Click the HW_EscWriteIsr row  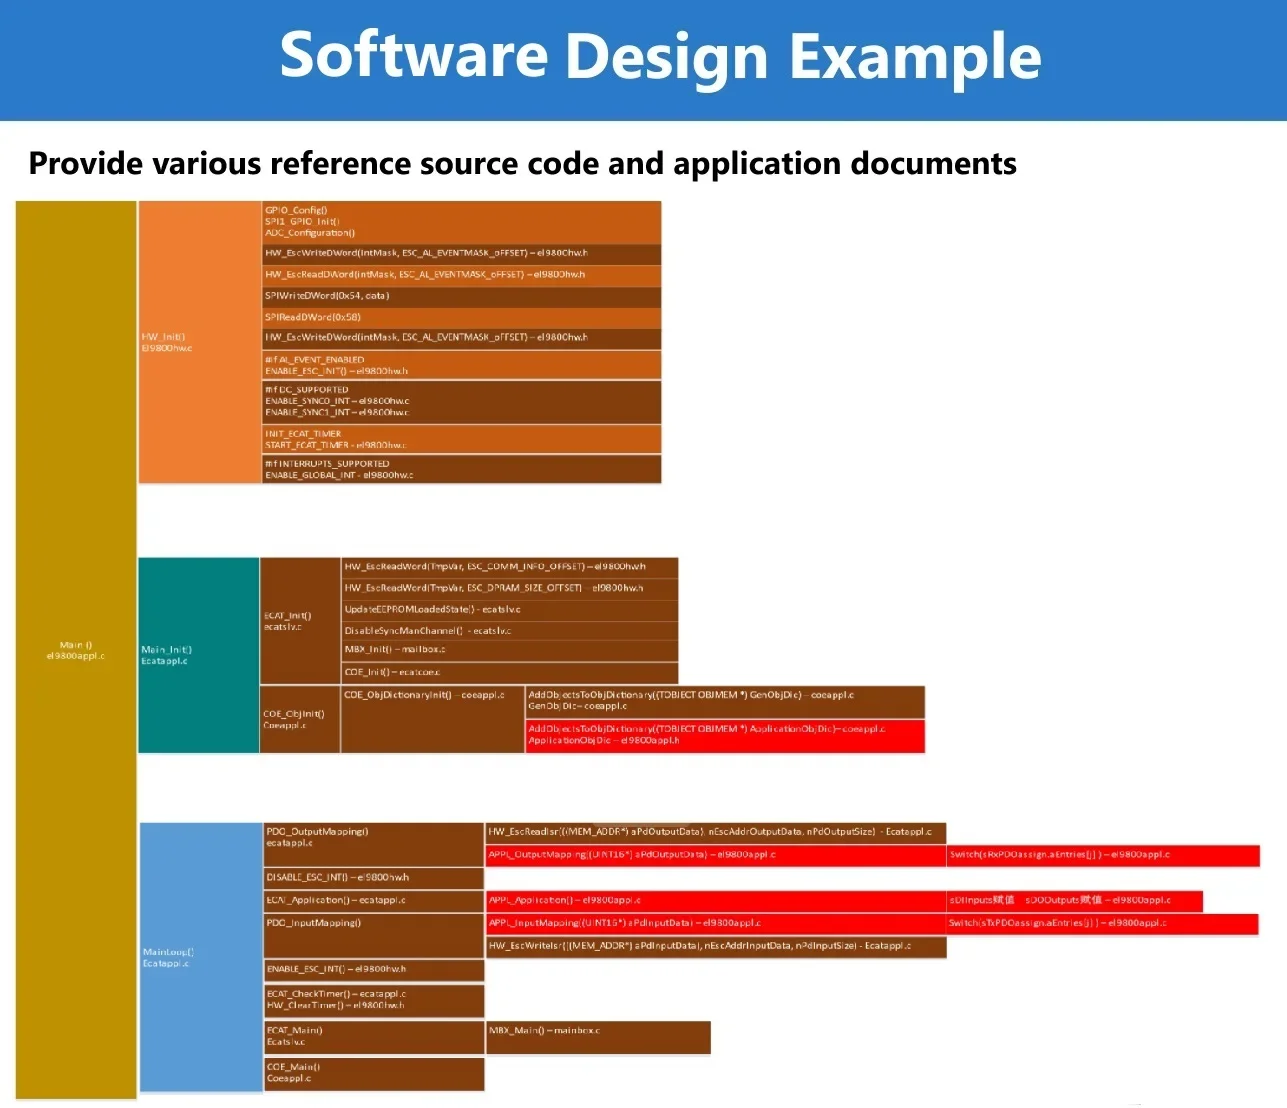716,946
